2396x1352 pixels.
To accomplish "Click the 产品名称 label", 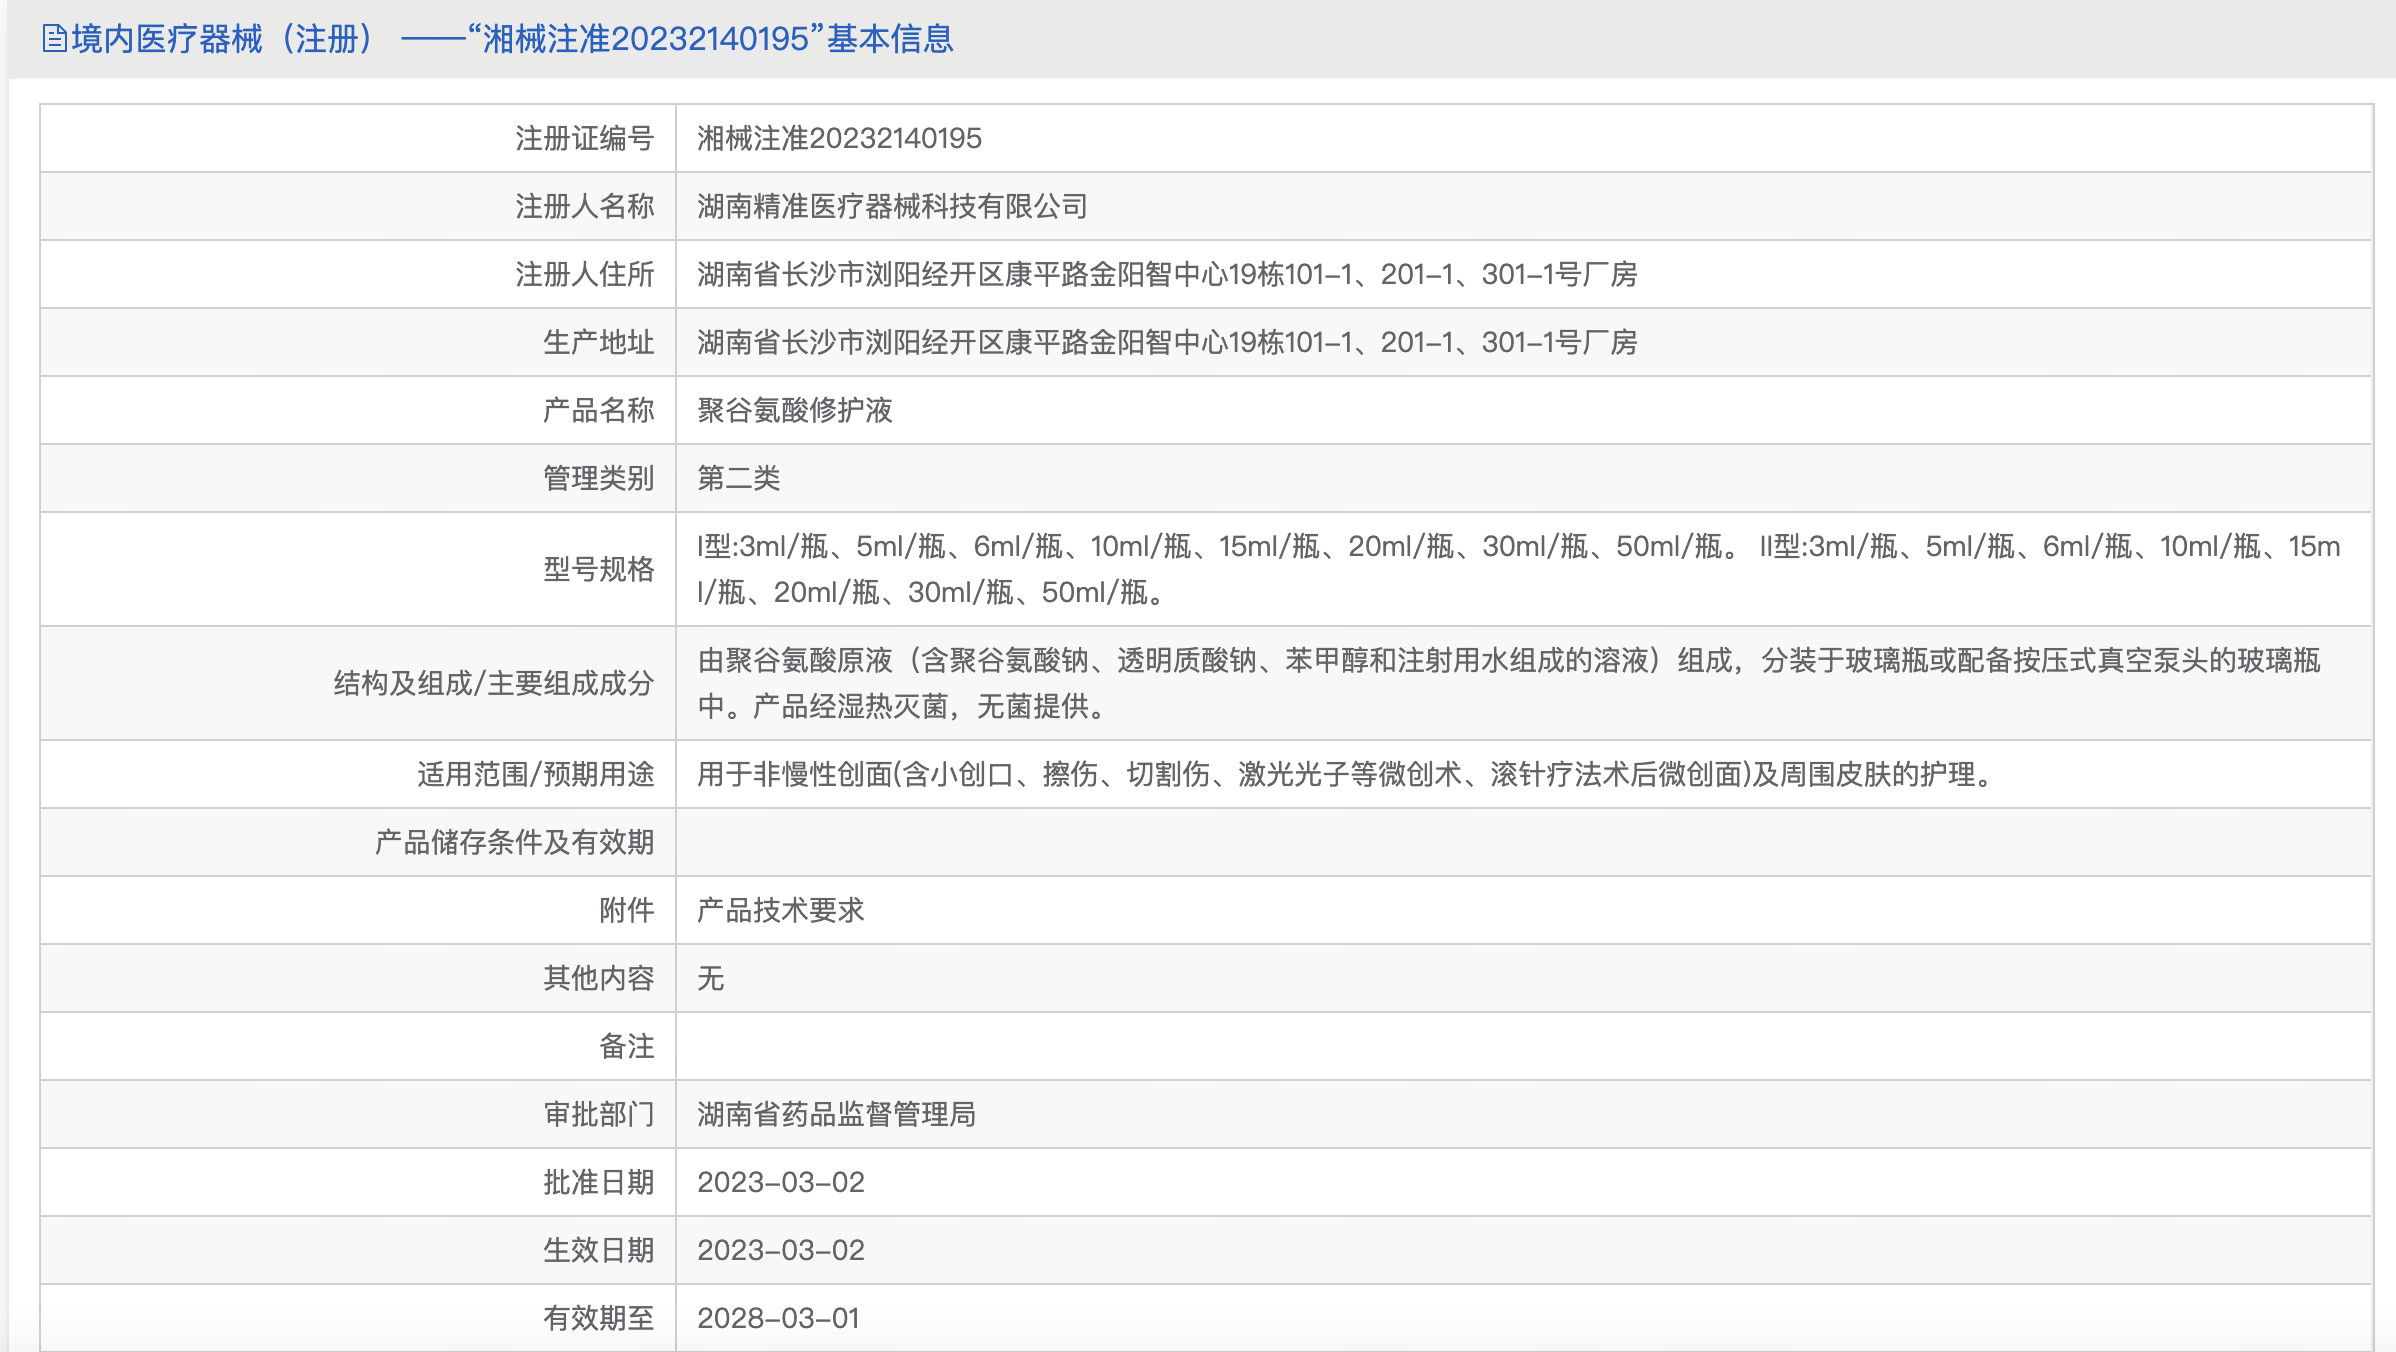I will coord(598,410).
